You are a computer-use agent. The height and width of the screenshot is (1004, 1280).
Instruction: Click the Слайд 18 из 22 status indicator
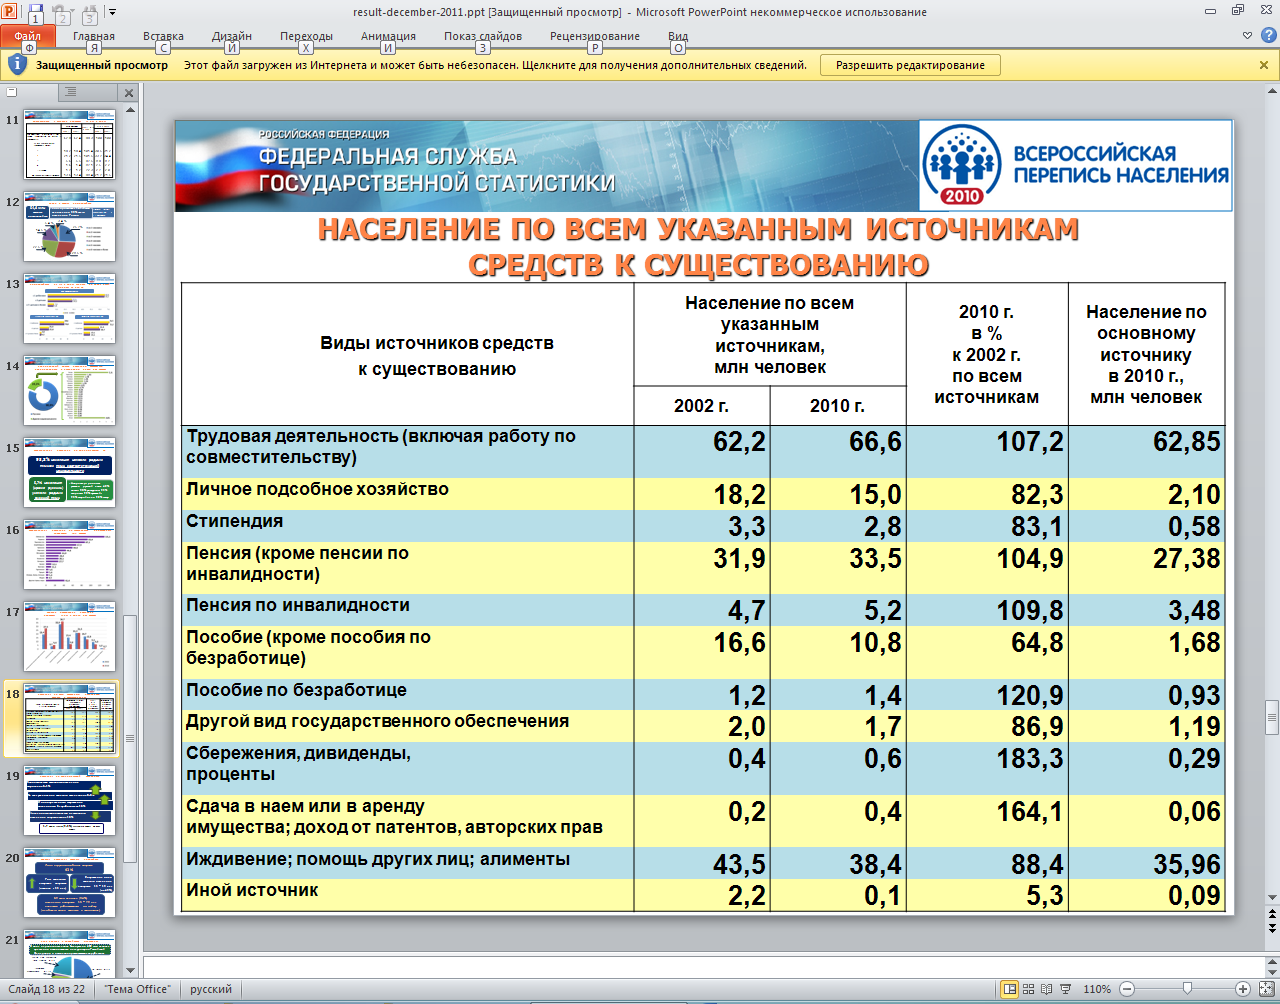coord(47,989)
